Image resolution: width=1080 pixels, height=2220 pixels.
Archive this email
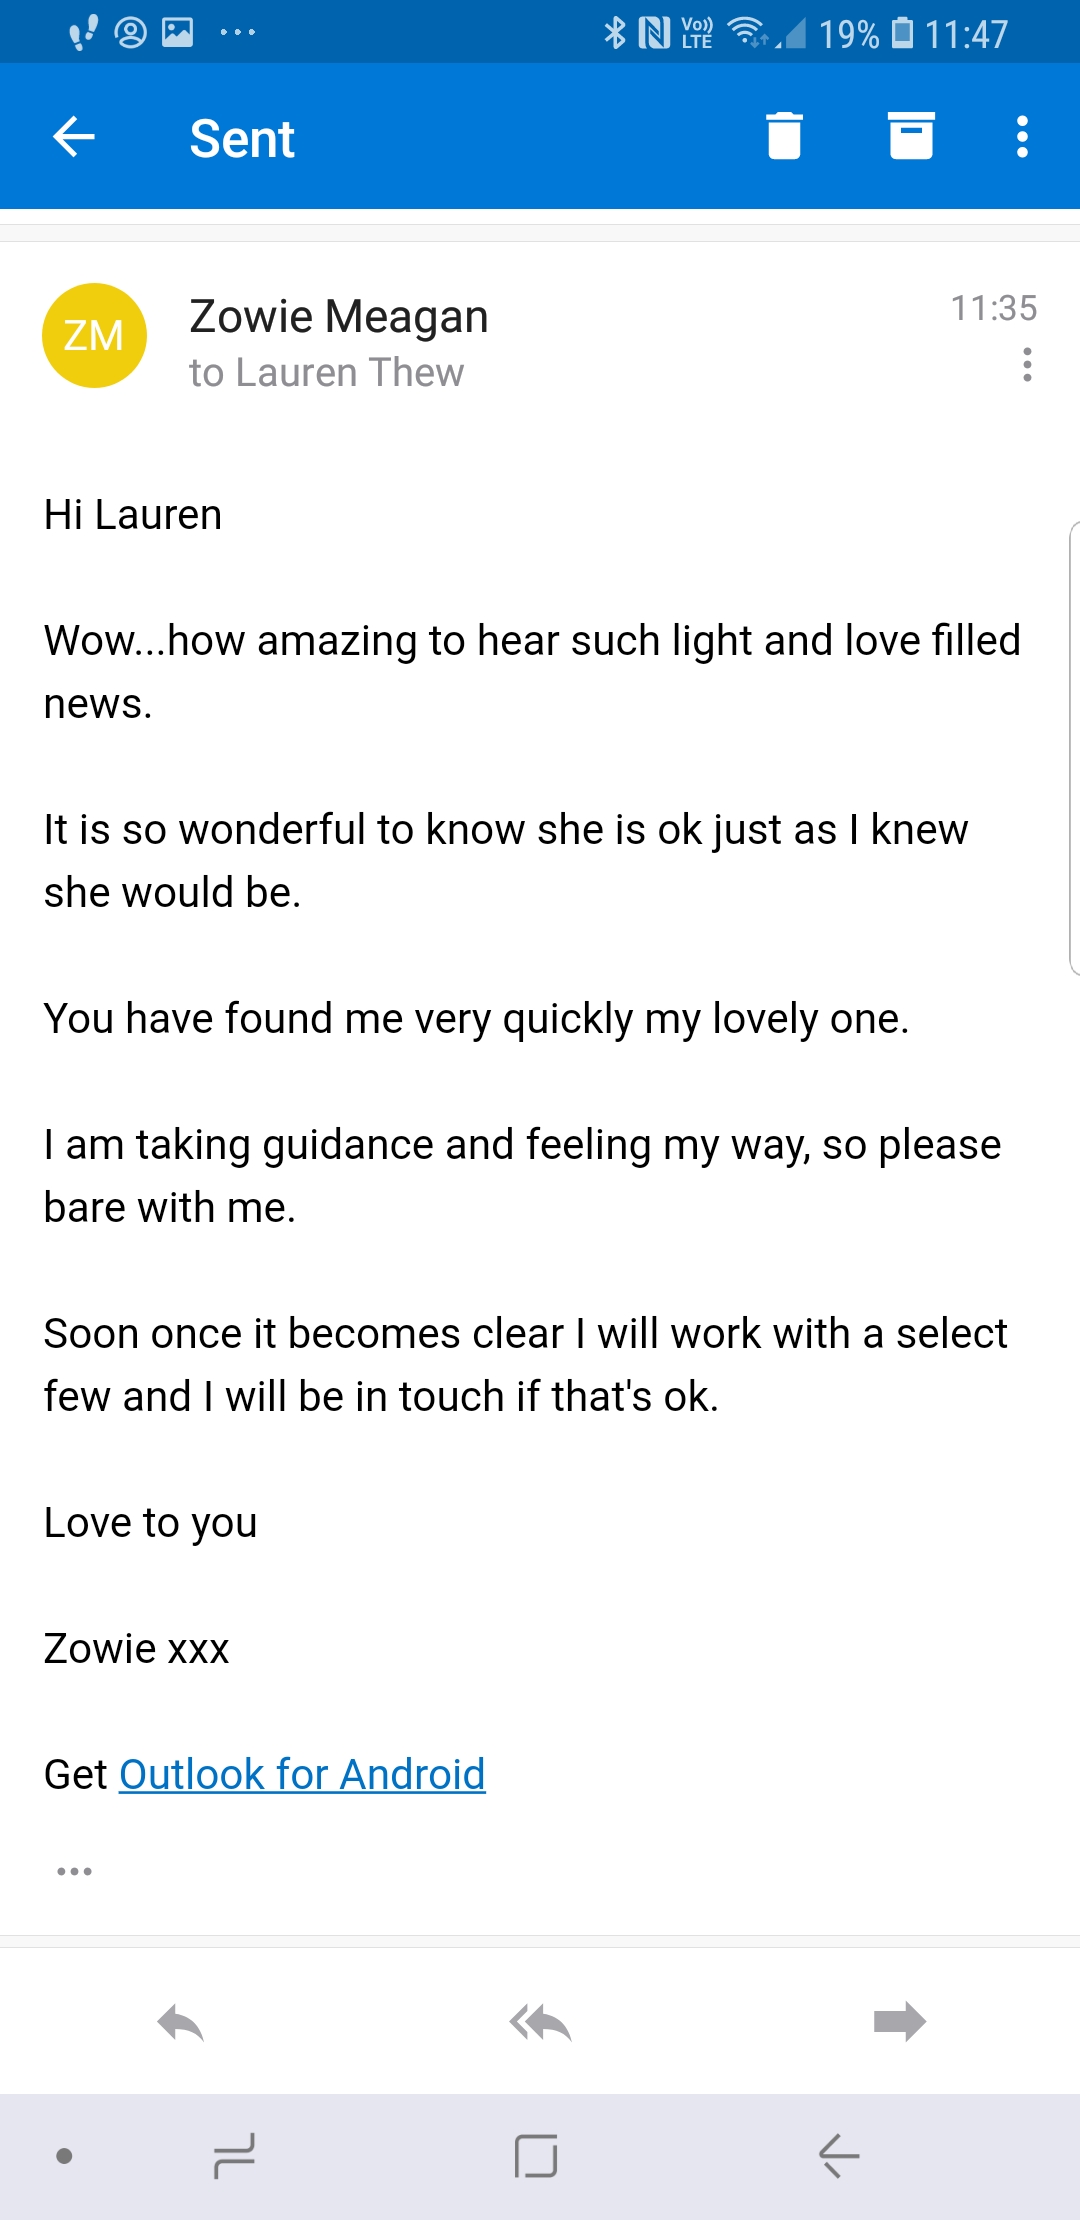coord(911,136)
